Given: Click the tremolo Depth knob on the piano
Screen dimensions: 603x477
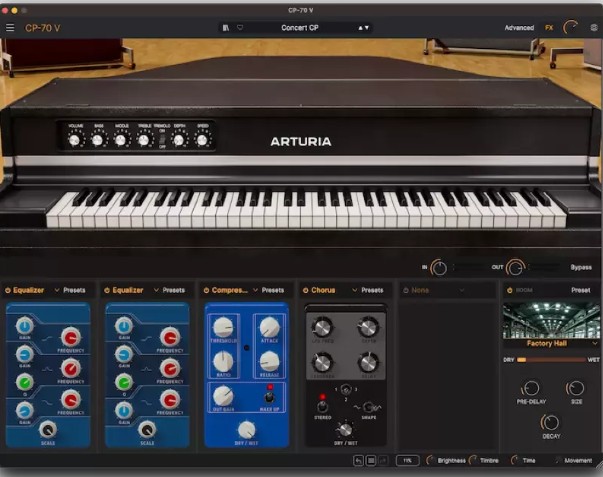Looking at the screenshot, I should tap(179, 139).
